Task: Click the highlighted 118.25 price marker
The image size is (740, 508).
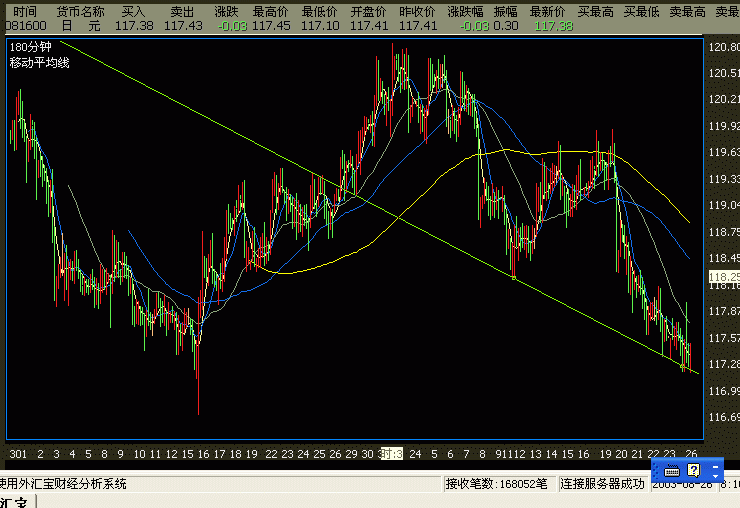Action: 724,277
